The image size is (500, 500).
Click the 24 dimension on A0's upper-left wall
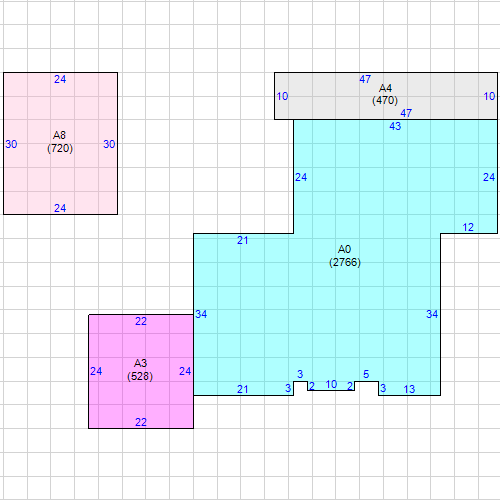(x=301, y=177)
